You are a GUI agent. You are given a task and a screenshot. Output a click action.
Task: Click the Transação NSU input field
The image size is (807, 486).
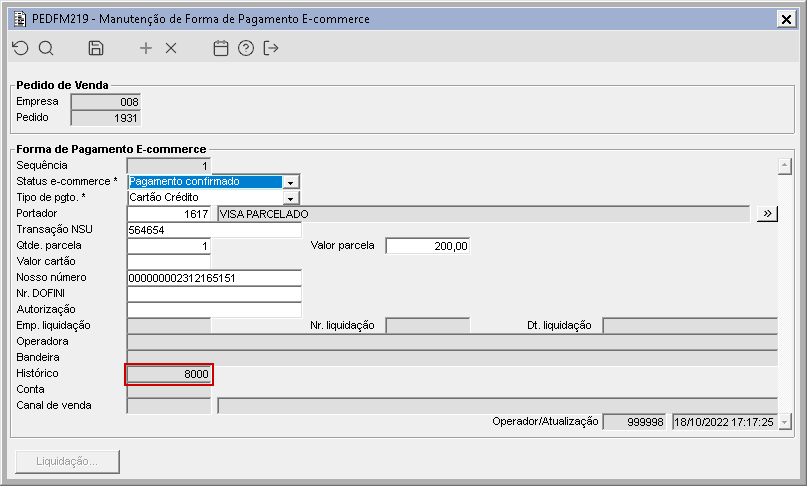[214, 230]
